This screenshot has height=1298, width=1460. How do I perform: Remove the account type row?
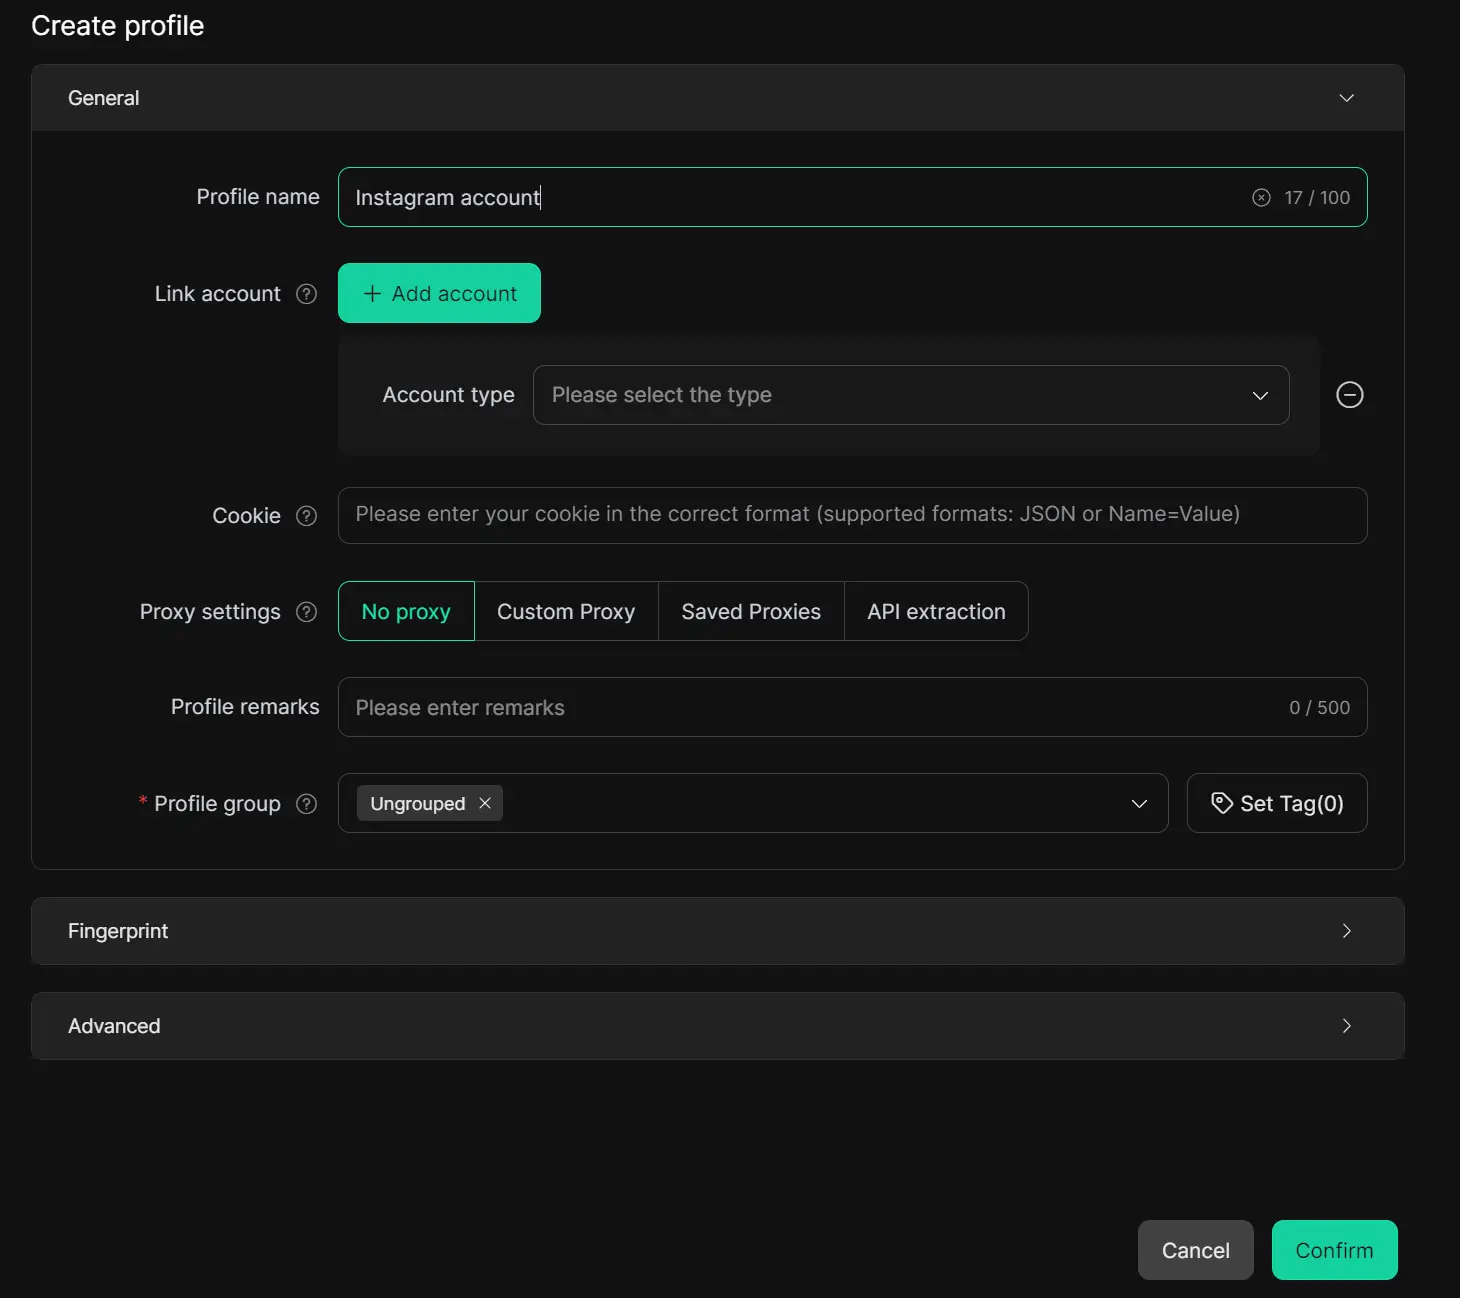pyautogui.click(x=1349, y=395)
